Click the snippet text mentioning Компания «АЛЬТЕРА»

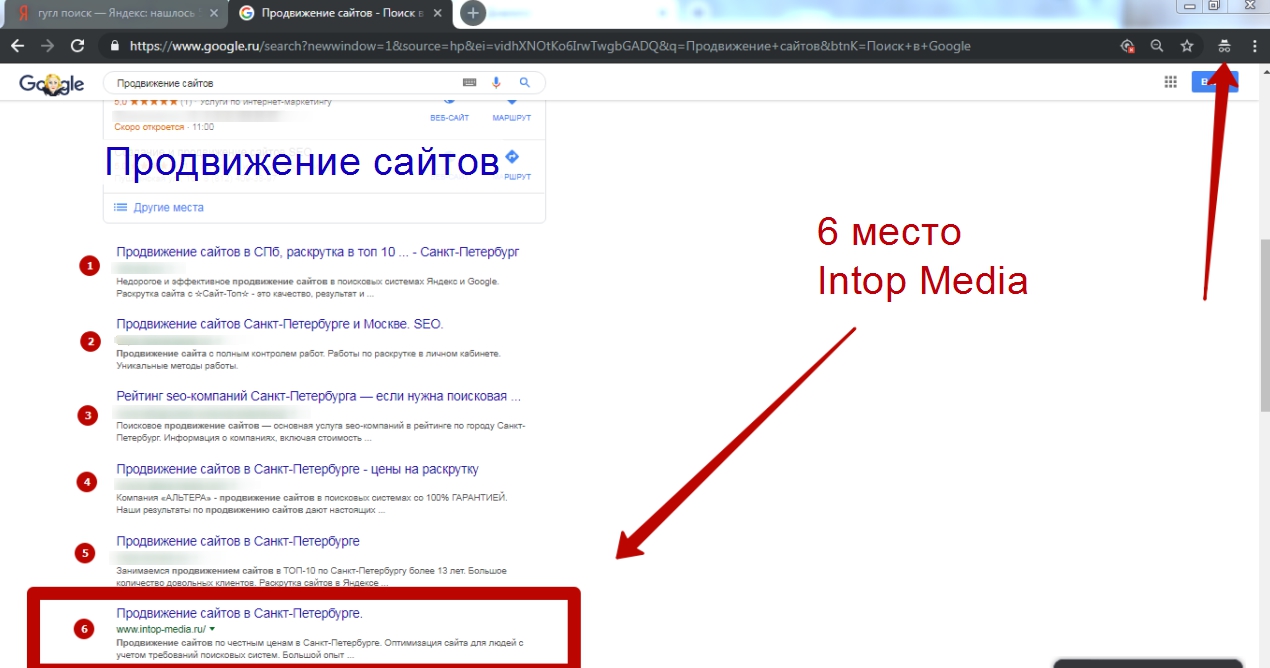[x=312, y=503]
